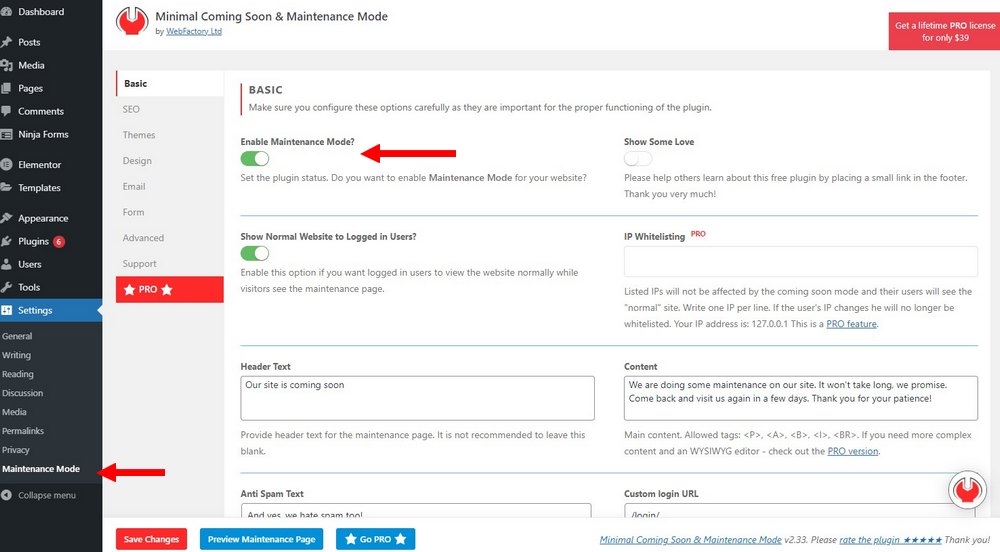Image resolution: width=1000 pixels, height=552 pixels.
Task: Click Collapse menu in sidebar
Action: click(x=47, y=495)
